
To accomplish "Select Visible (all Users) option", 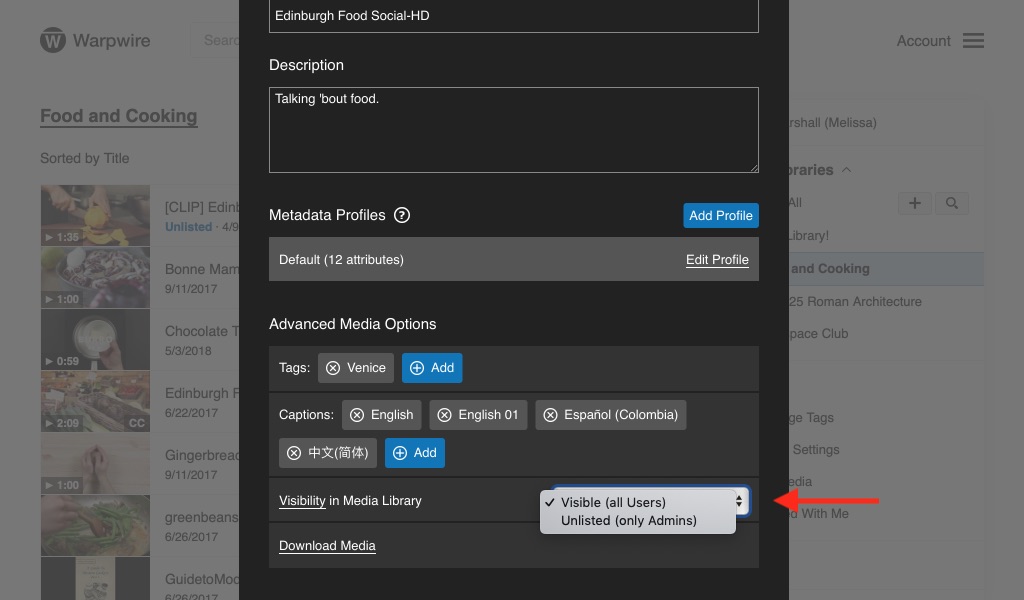I will [x=637, y=502].
